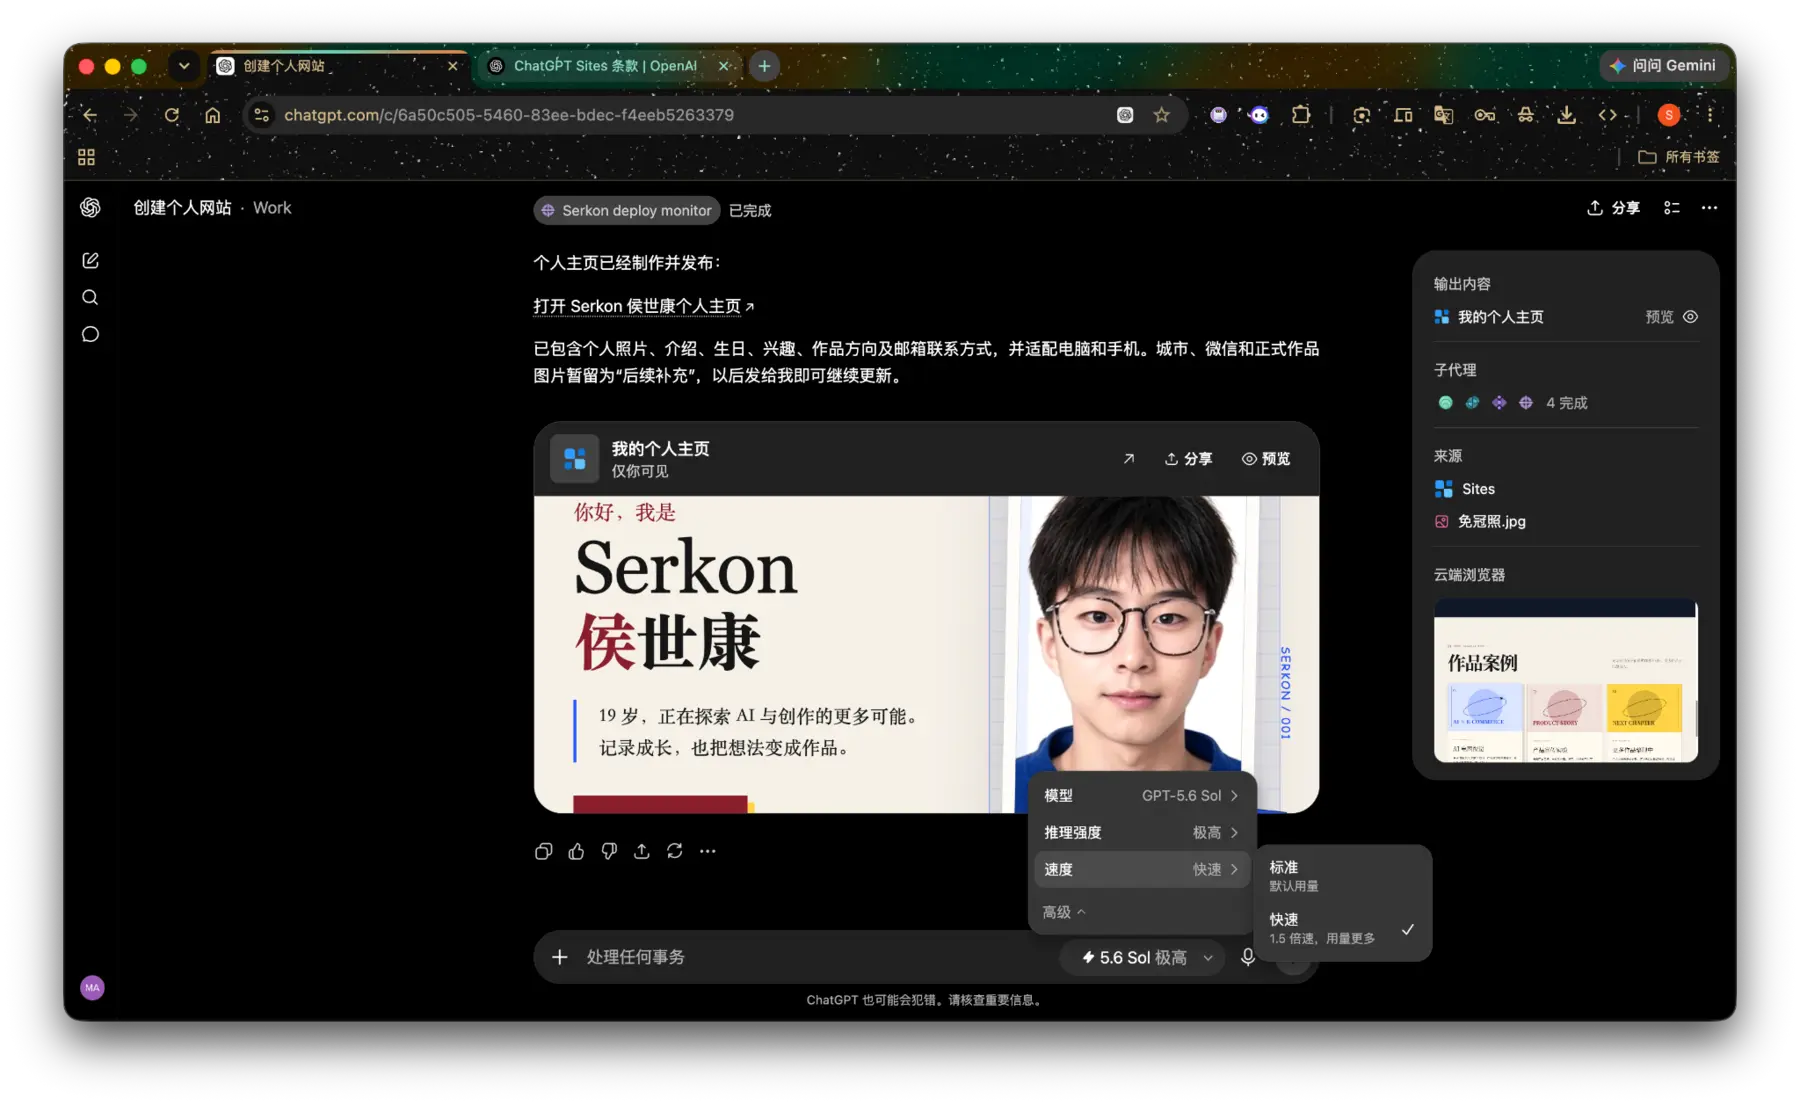Click 预览 in the site card header
The width and height of the screenshot is (1800, 1105).
point(1266,459)
